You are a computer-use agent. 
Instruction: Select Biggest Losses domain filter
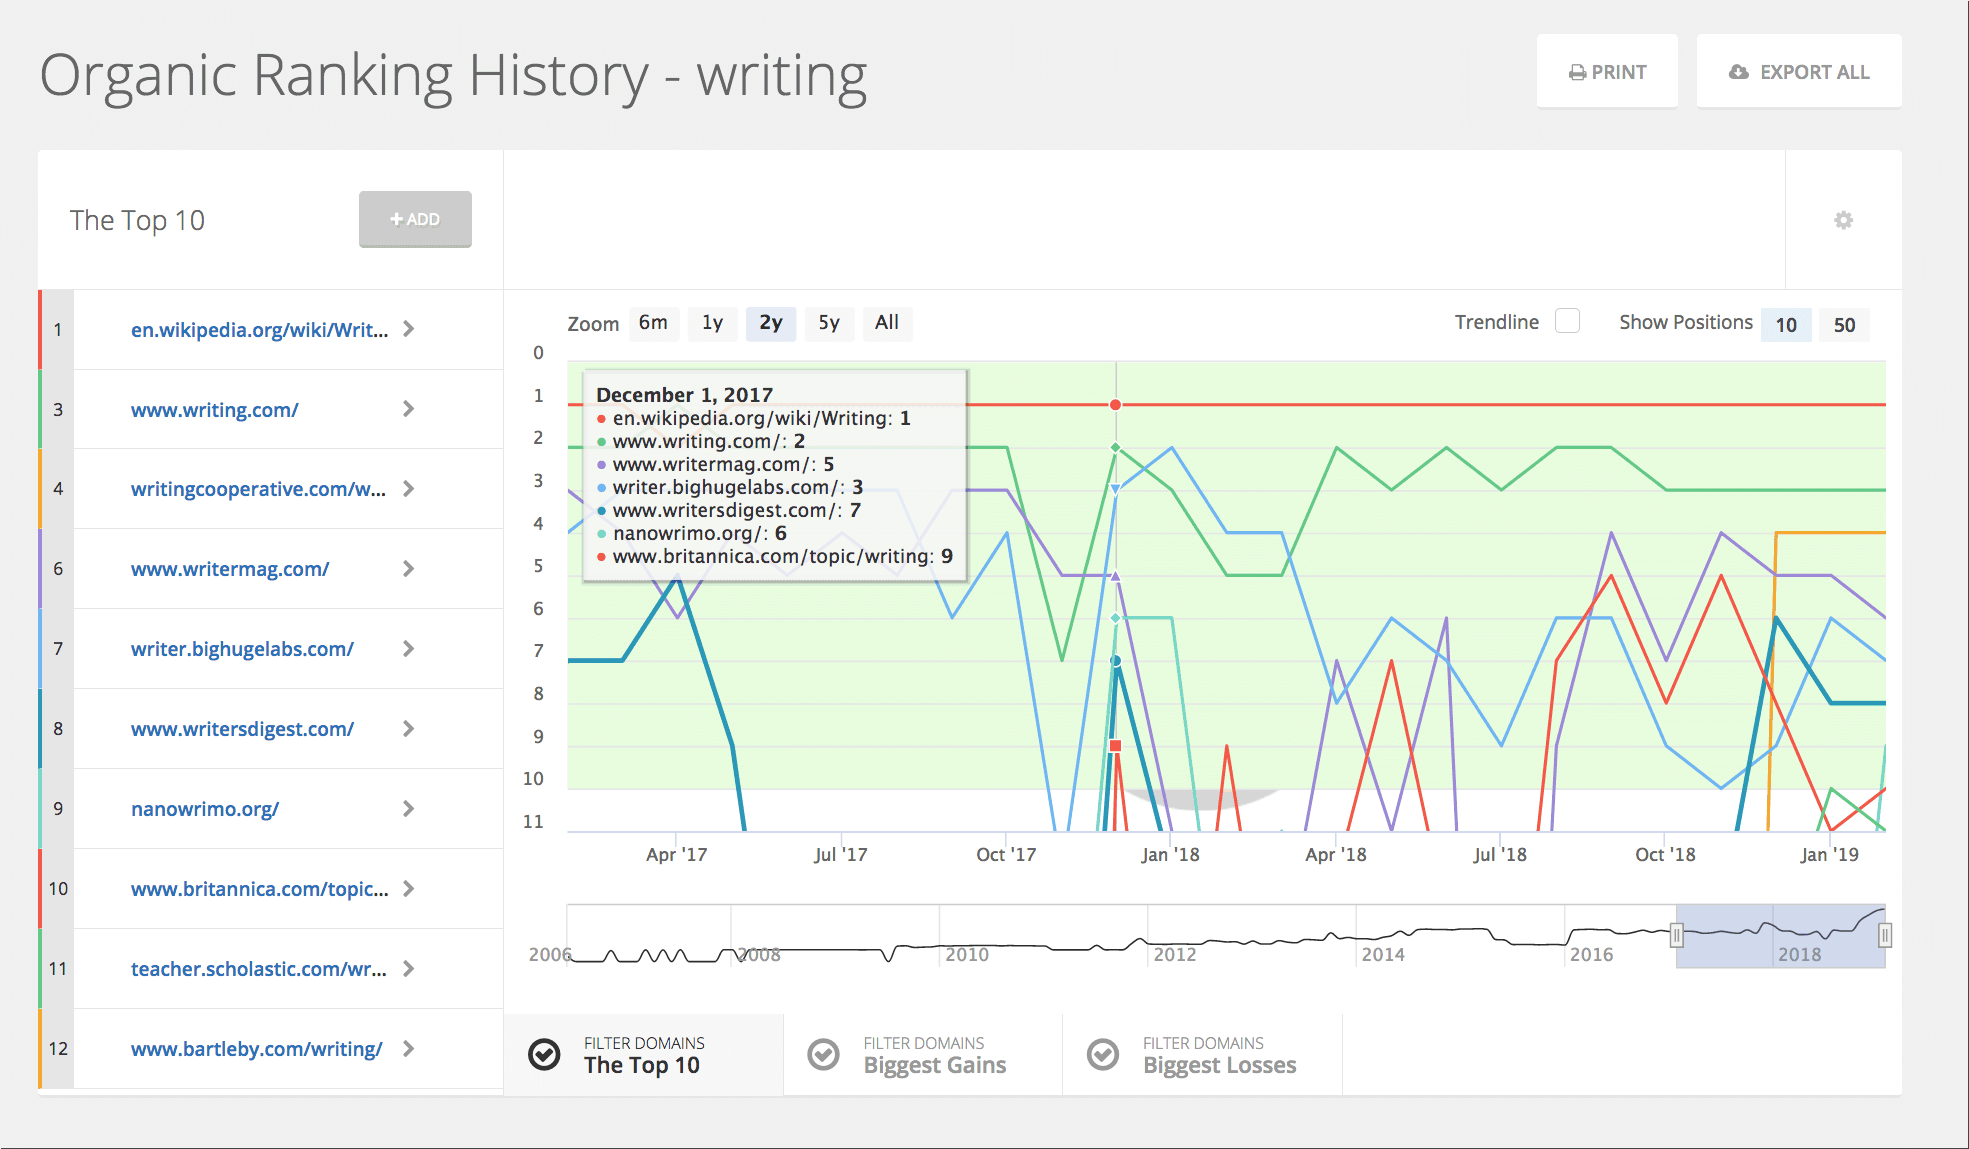pos(1203,1055)
